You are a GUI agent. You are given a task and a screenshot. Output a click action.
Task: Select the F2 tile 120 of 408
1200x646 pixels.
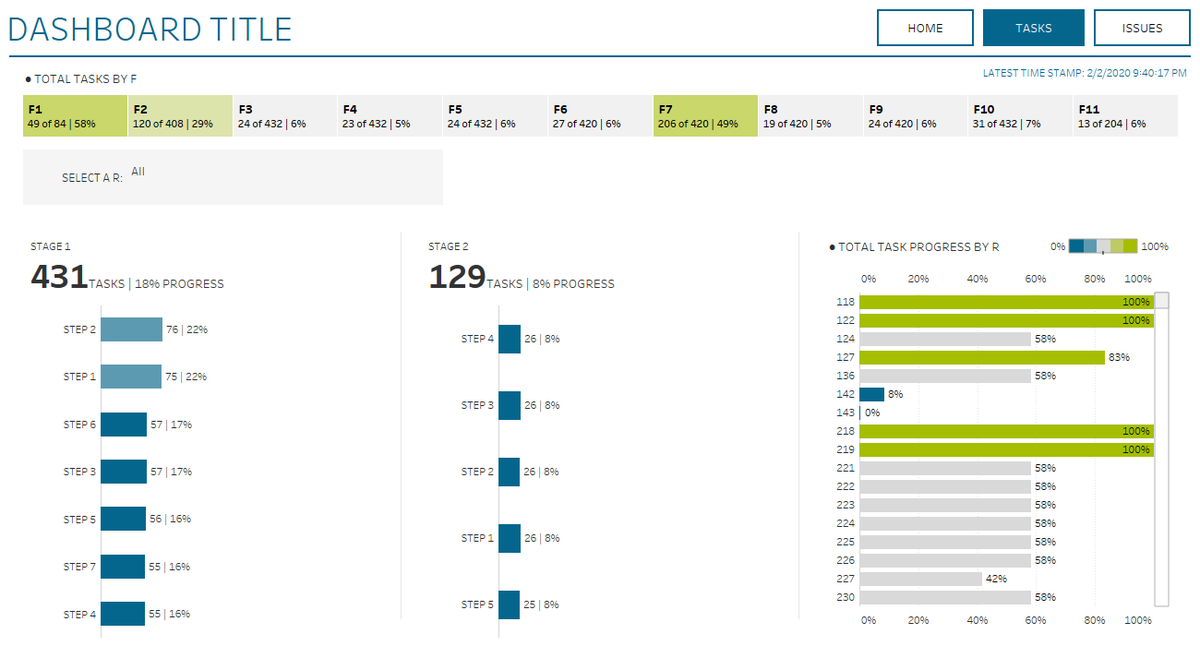pos(180,116)
